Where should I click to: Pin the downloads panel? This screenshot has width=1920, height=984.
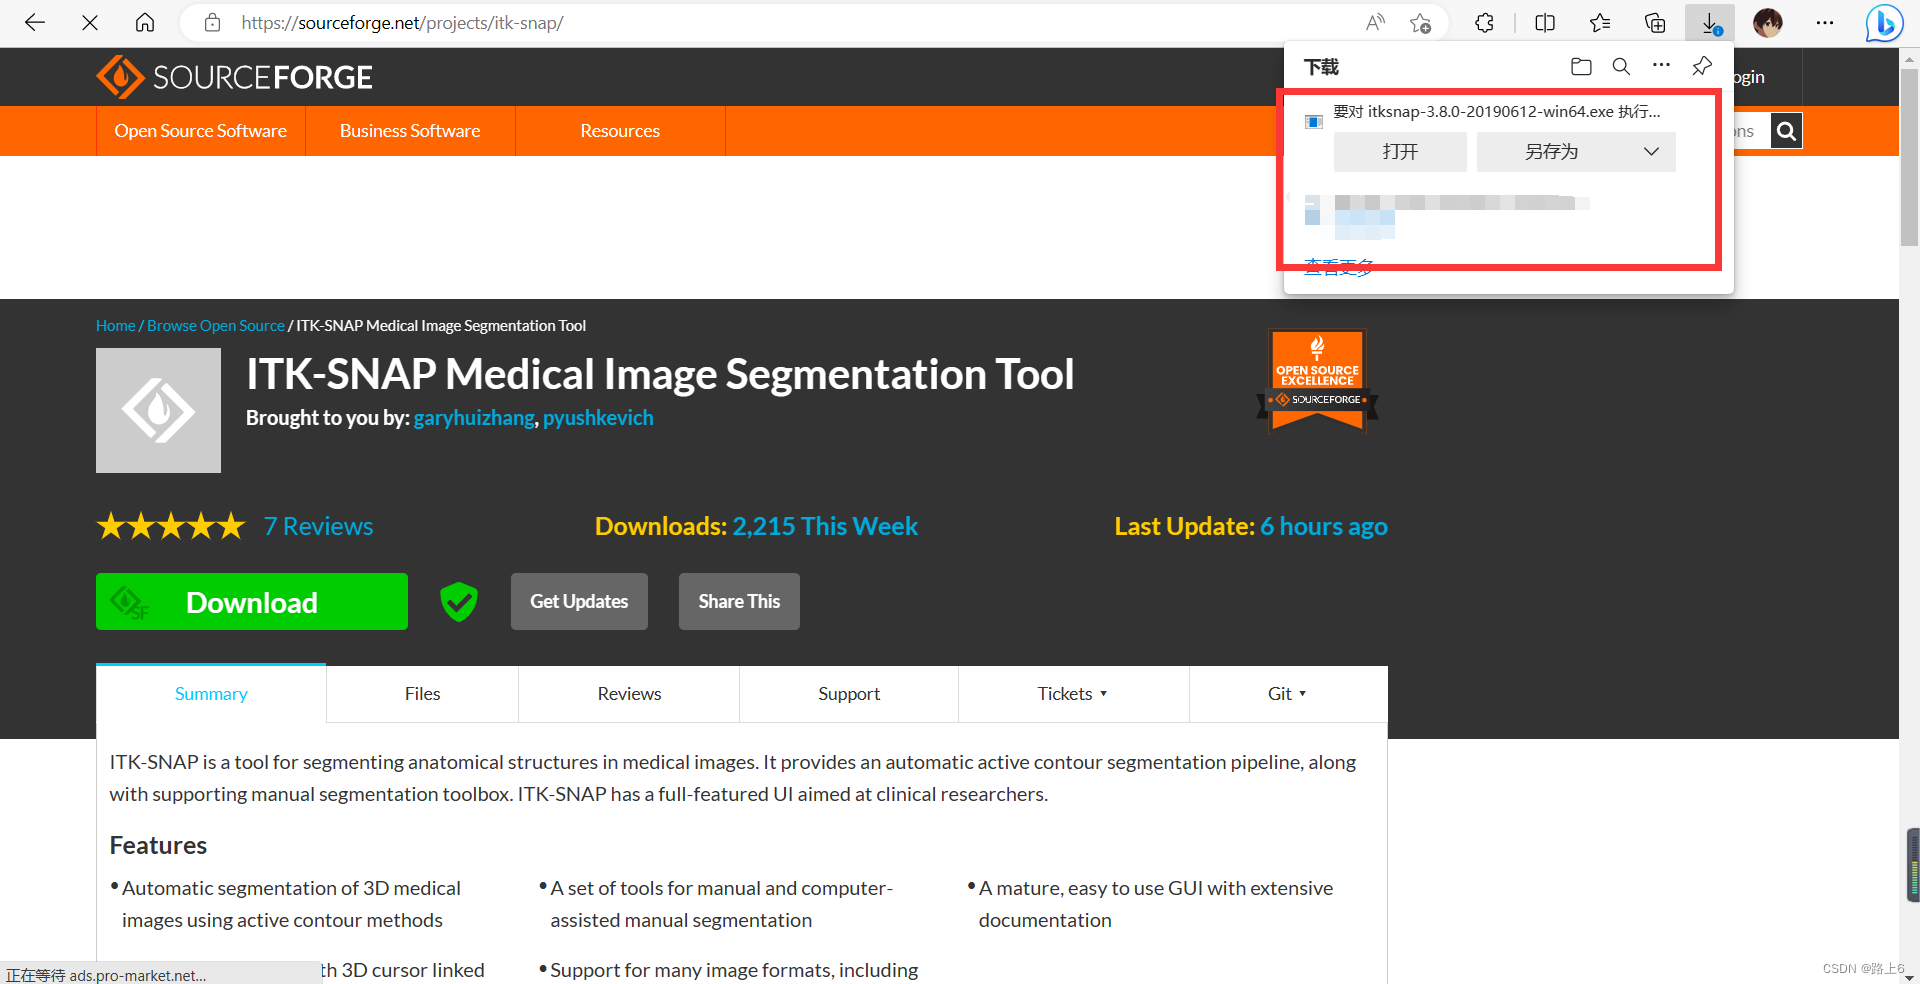1702,67
